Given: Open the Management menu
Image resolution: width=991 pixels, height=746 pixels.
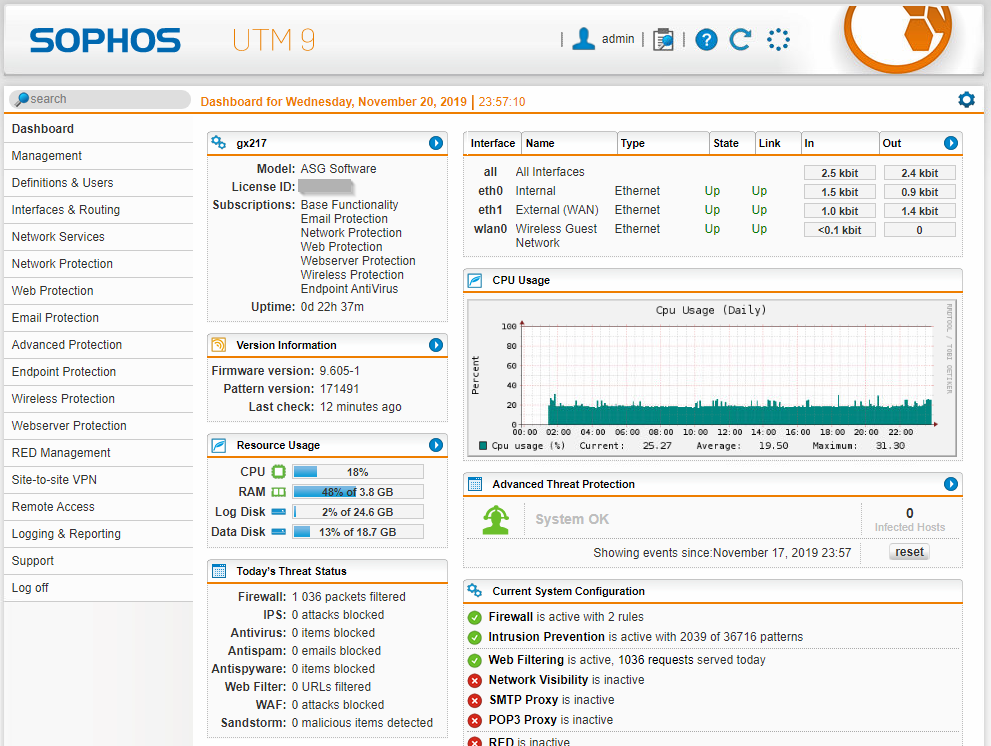Looking at the screenshot, I should (98, 156).
